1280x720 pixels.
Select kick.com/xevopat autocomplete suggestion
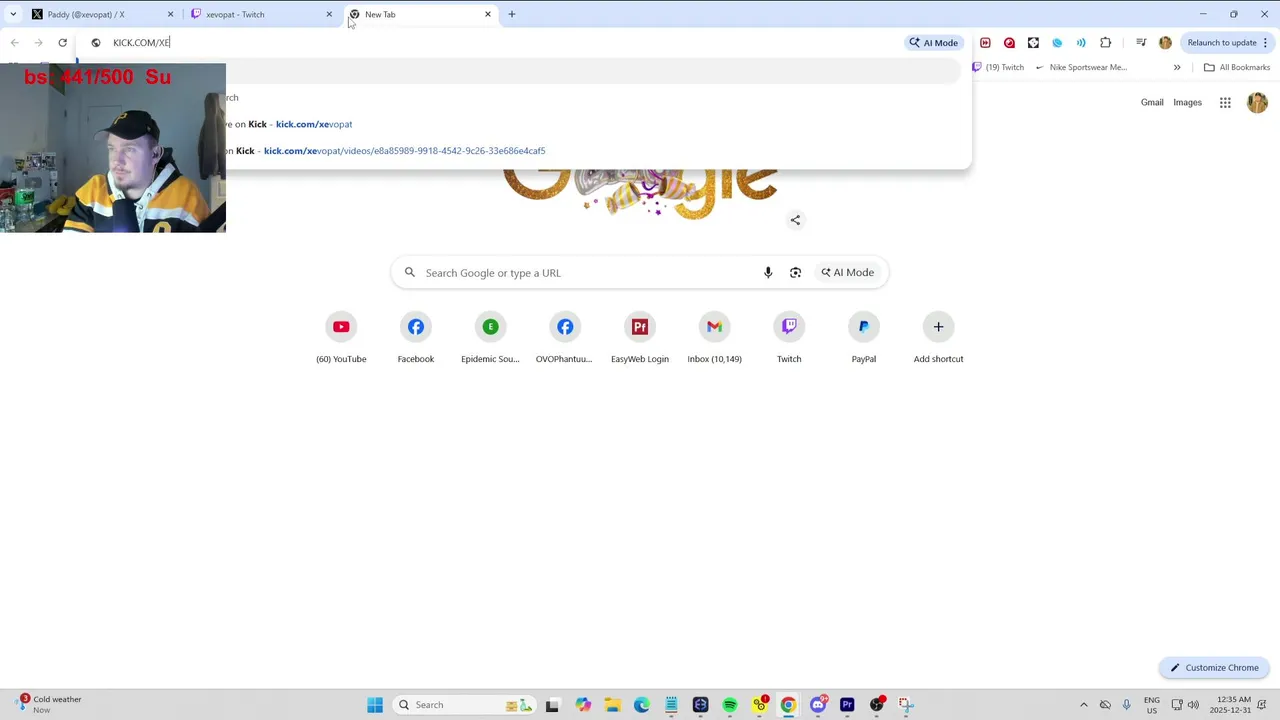tap(314, 124)
